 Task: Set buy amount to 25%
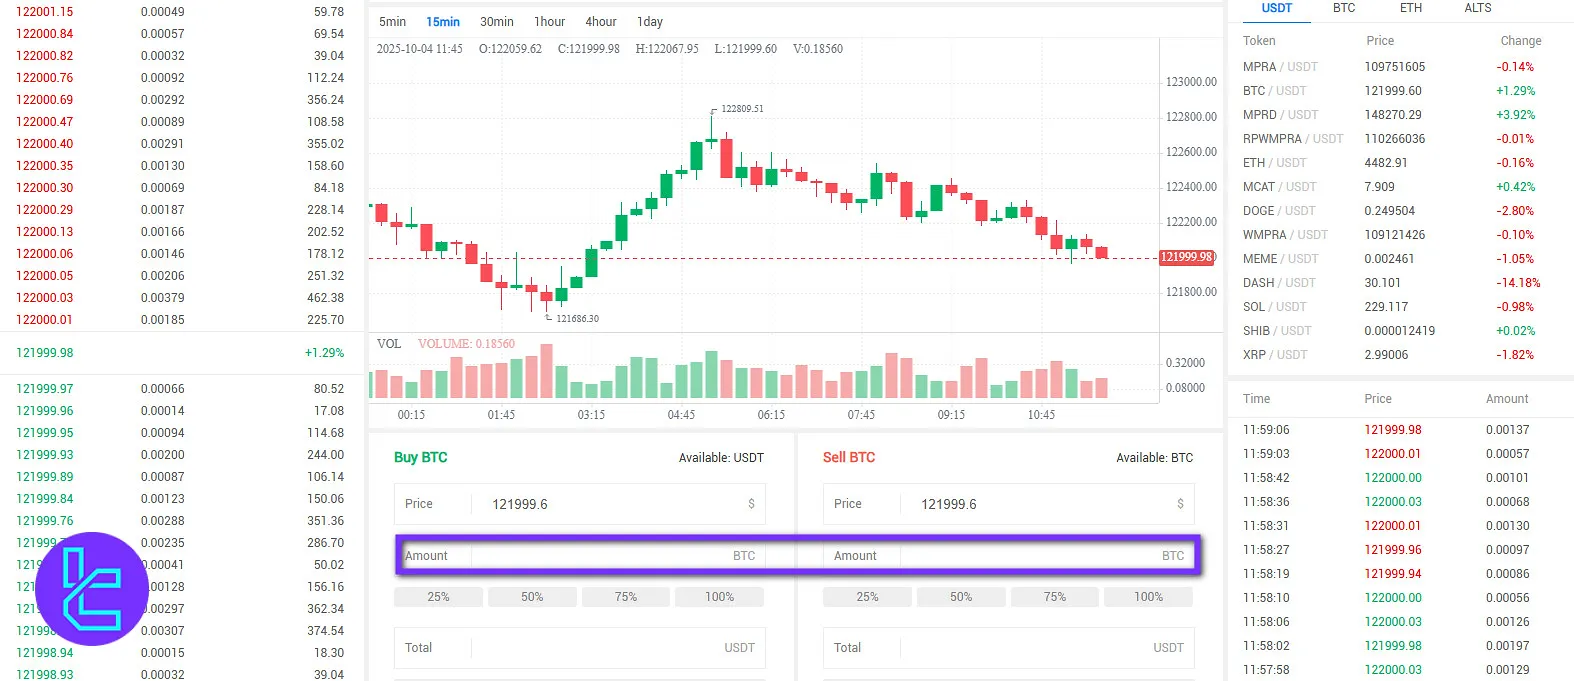click(x=438, y=597)
